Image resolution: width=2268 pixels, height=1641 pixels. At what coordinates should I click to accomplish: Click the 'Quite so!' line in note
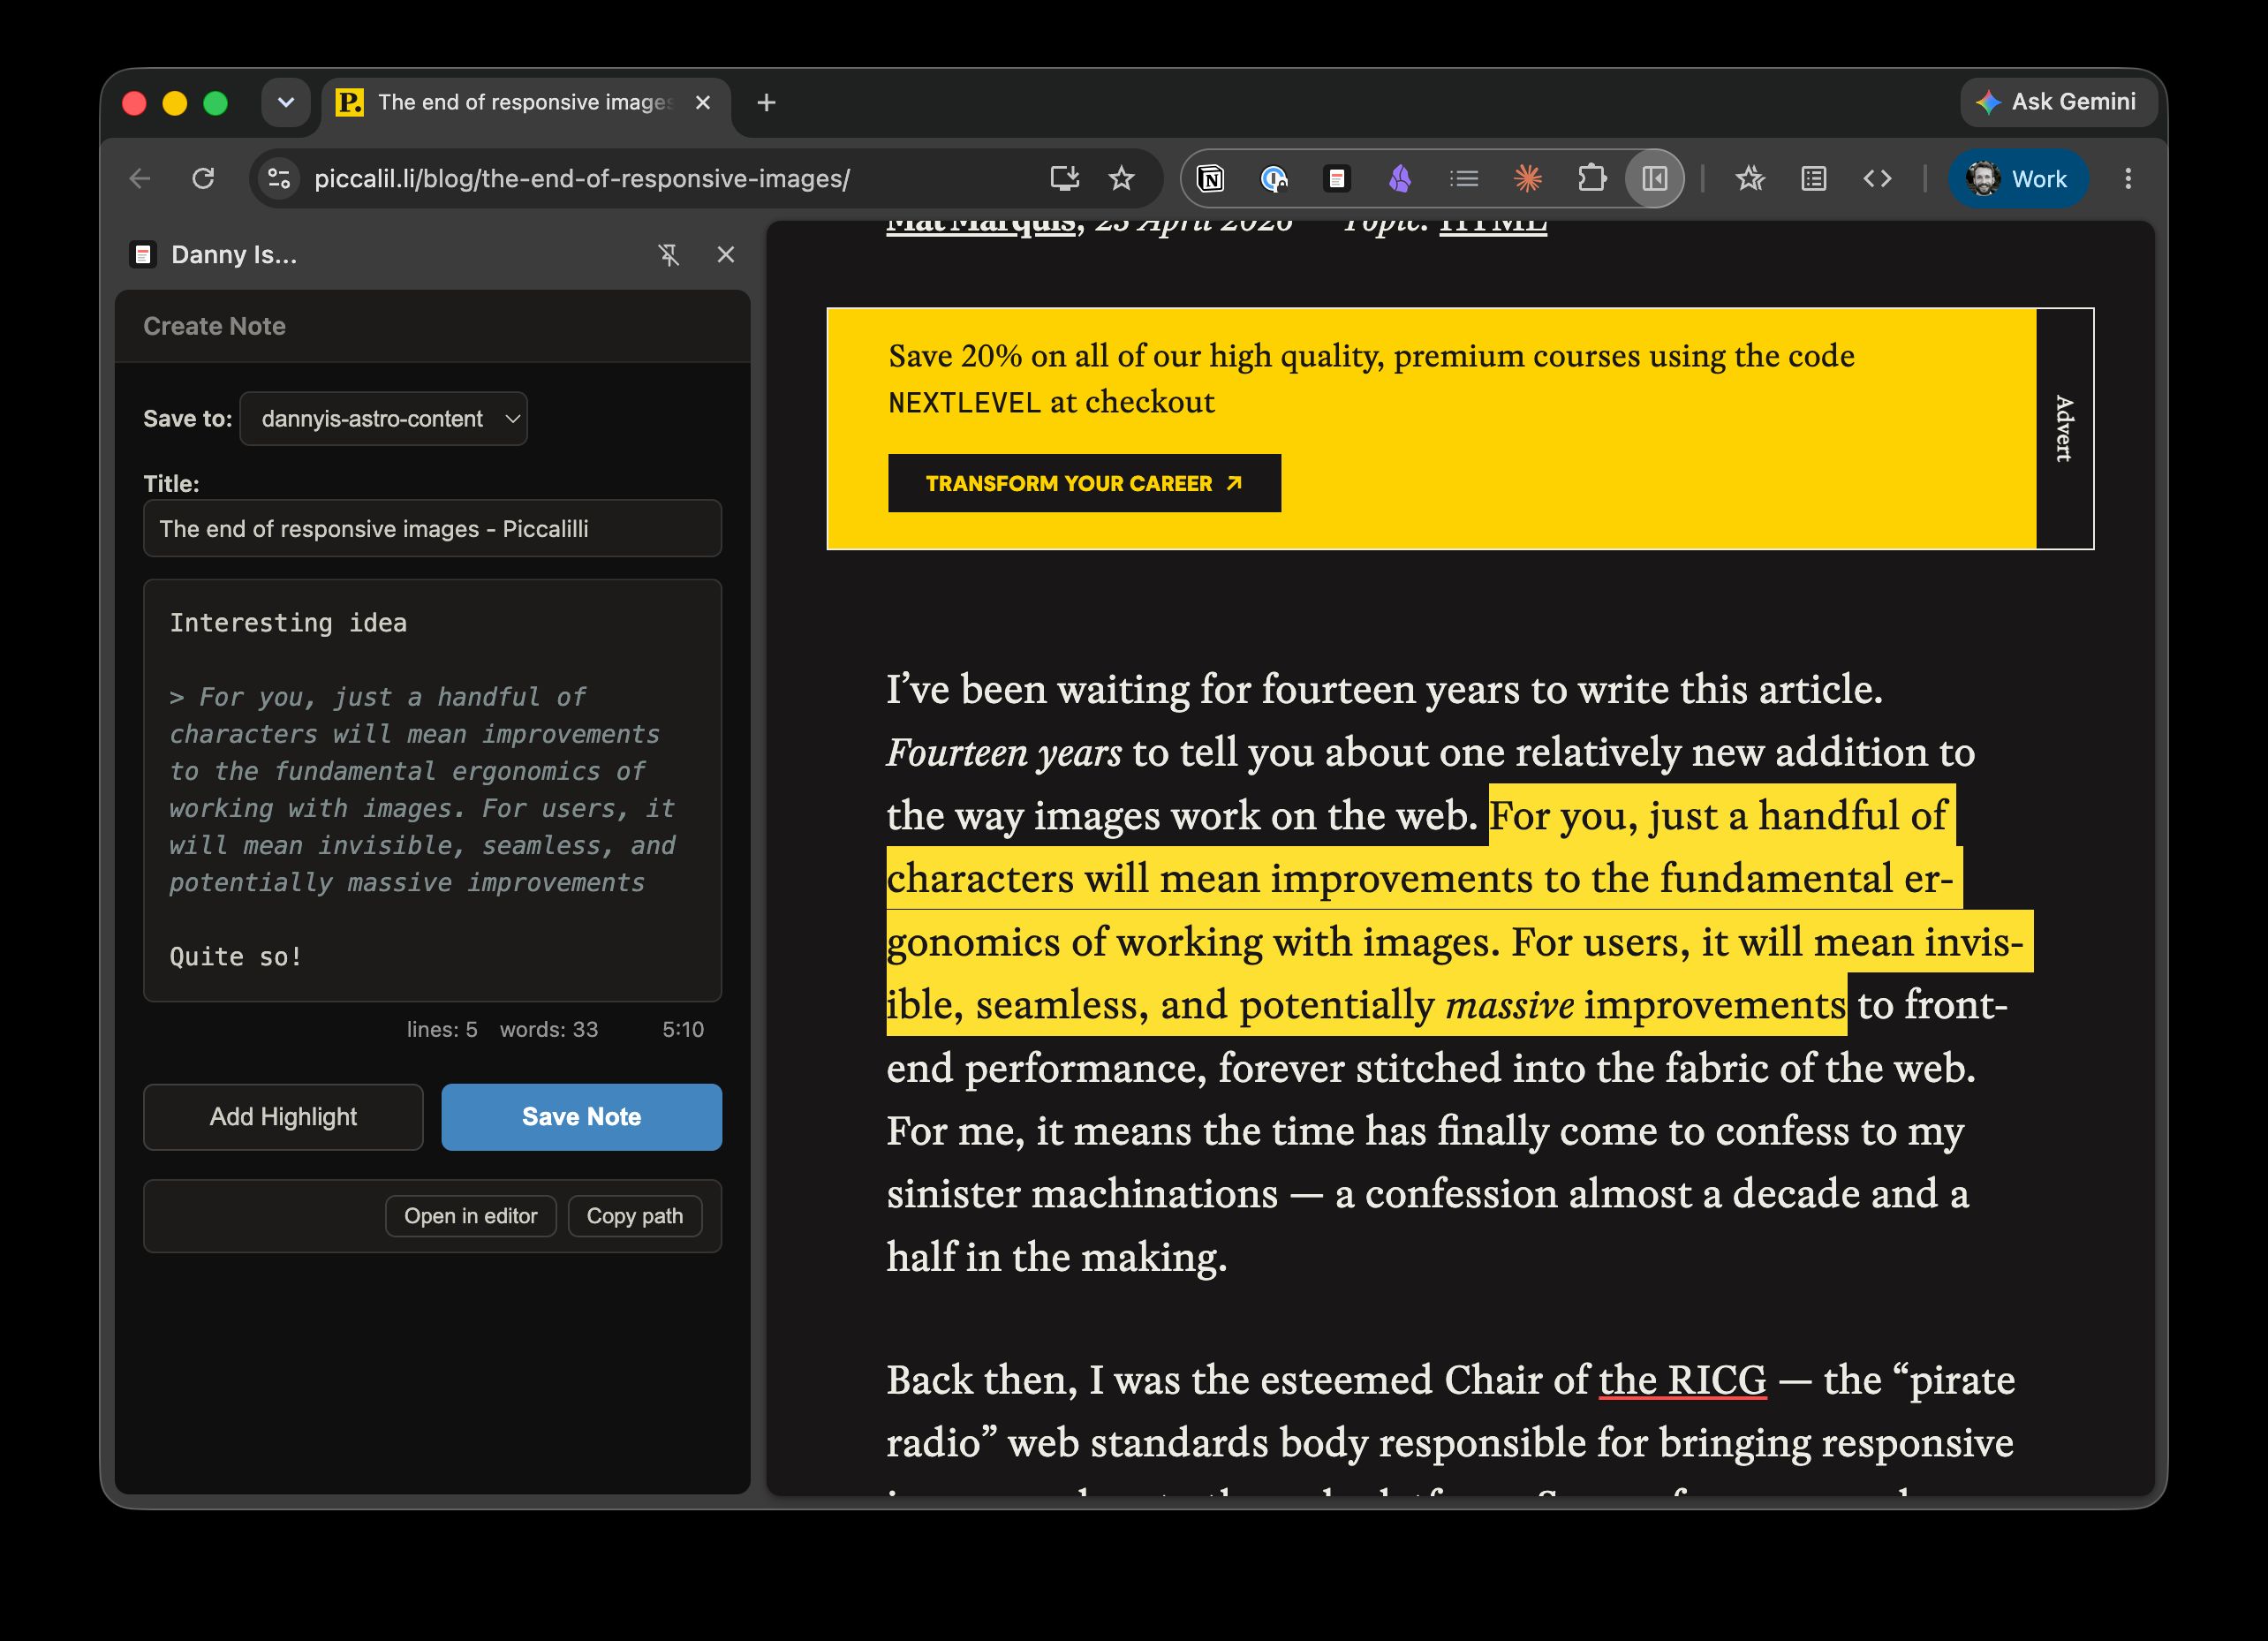point(235,957)
